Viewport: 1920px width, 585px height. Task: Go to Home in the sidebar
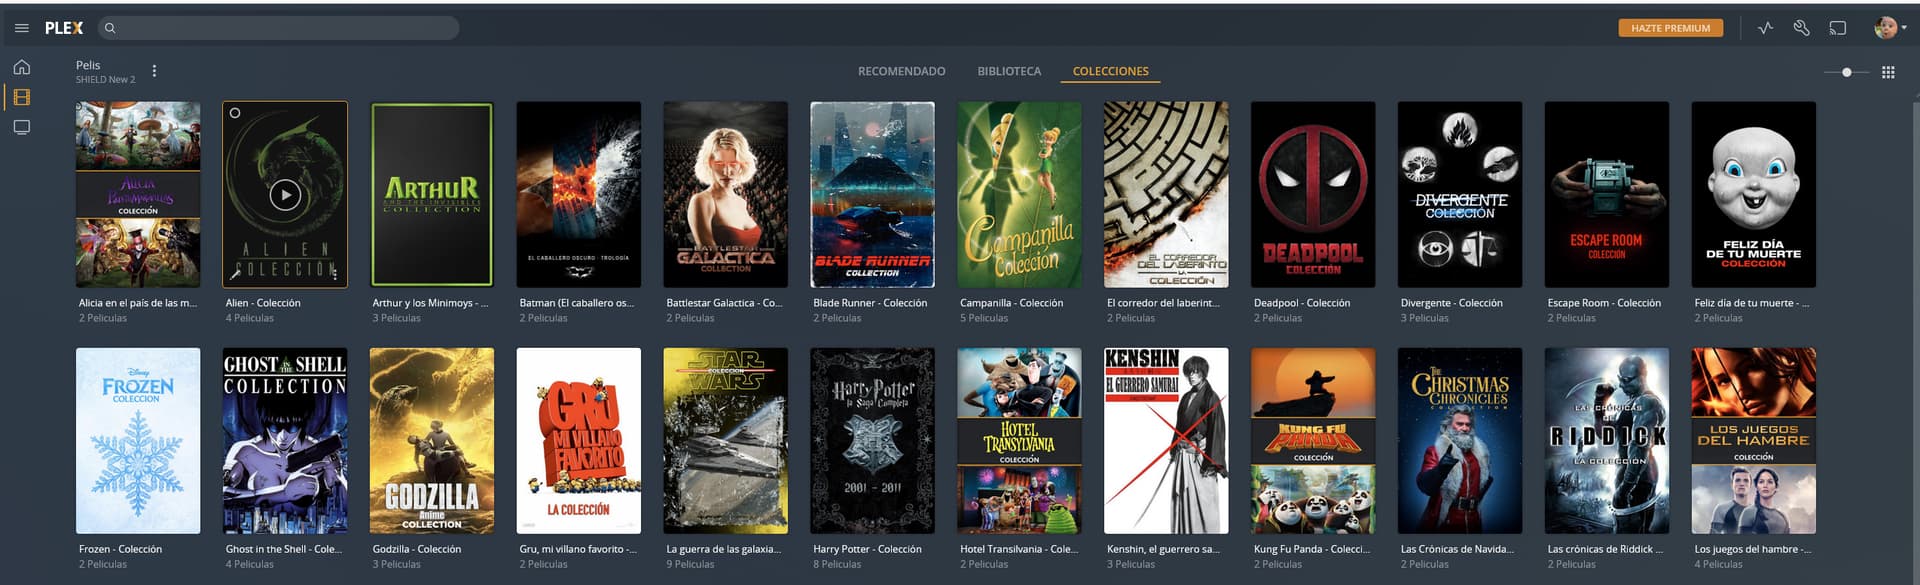pos(22,67)
